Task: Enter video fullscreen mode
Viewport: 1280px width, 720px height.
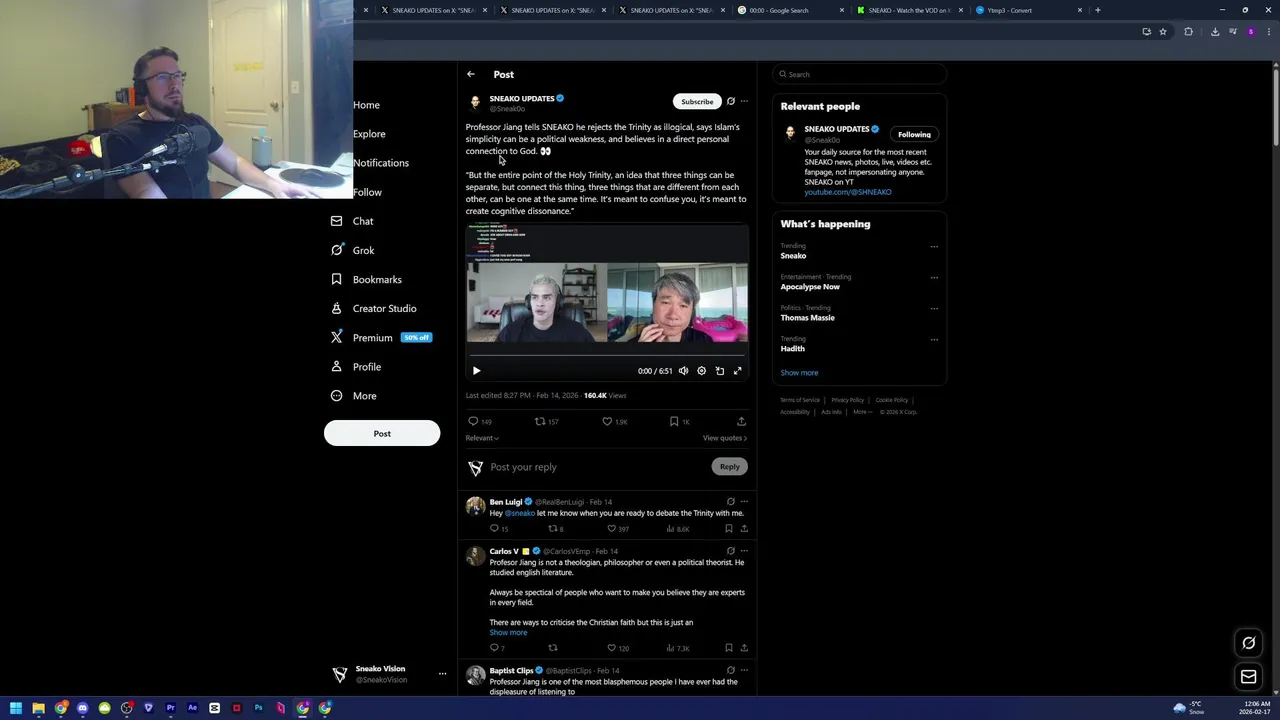Action: point(737,371)
